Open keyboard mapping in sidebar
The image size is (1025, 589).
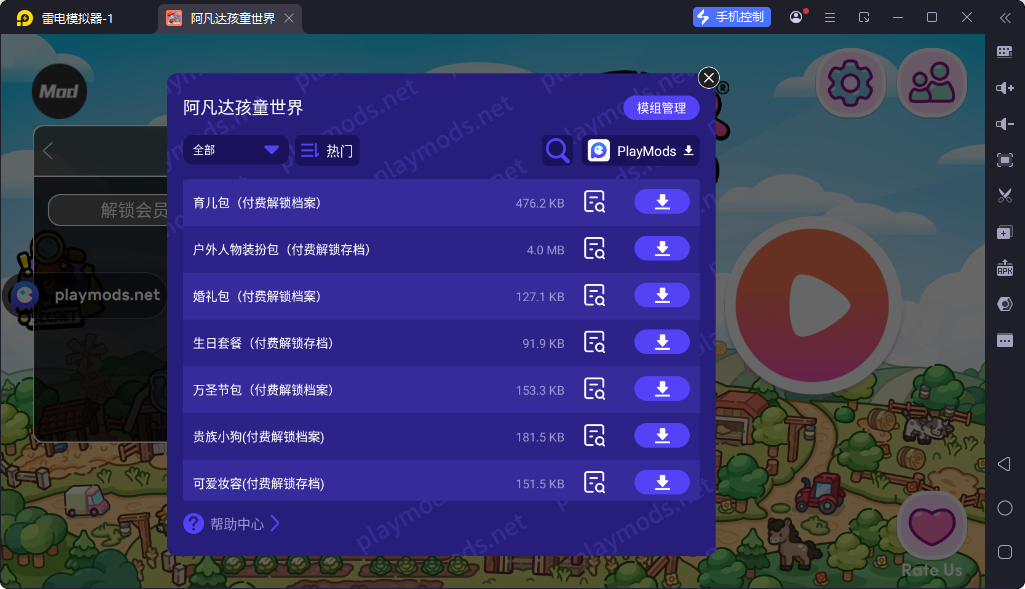[1005, 52]
